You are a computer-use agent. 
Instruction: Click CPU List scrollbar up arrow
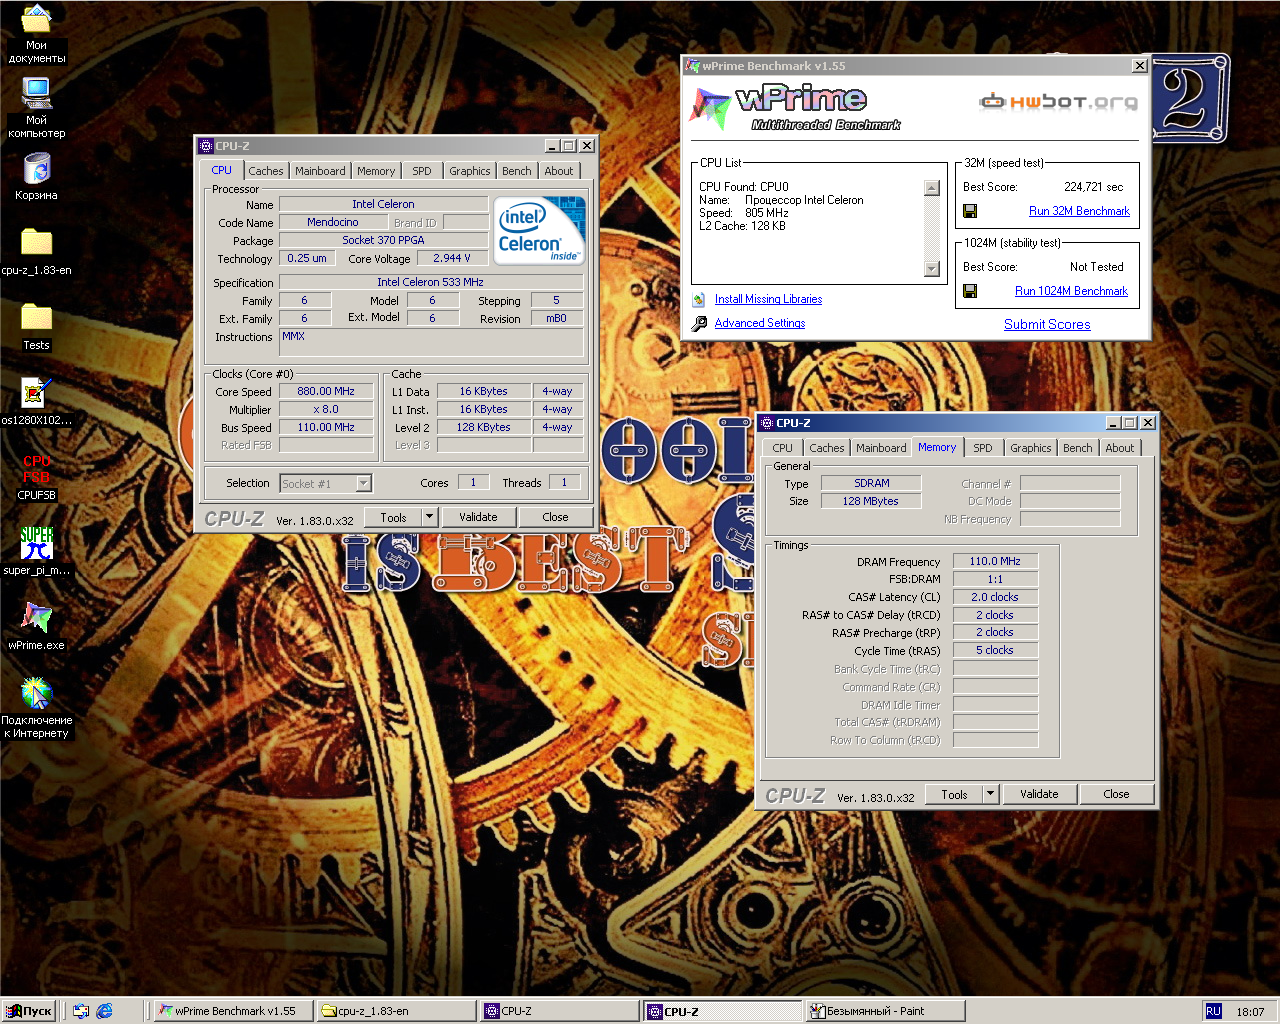pos(932,188)
